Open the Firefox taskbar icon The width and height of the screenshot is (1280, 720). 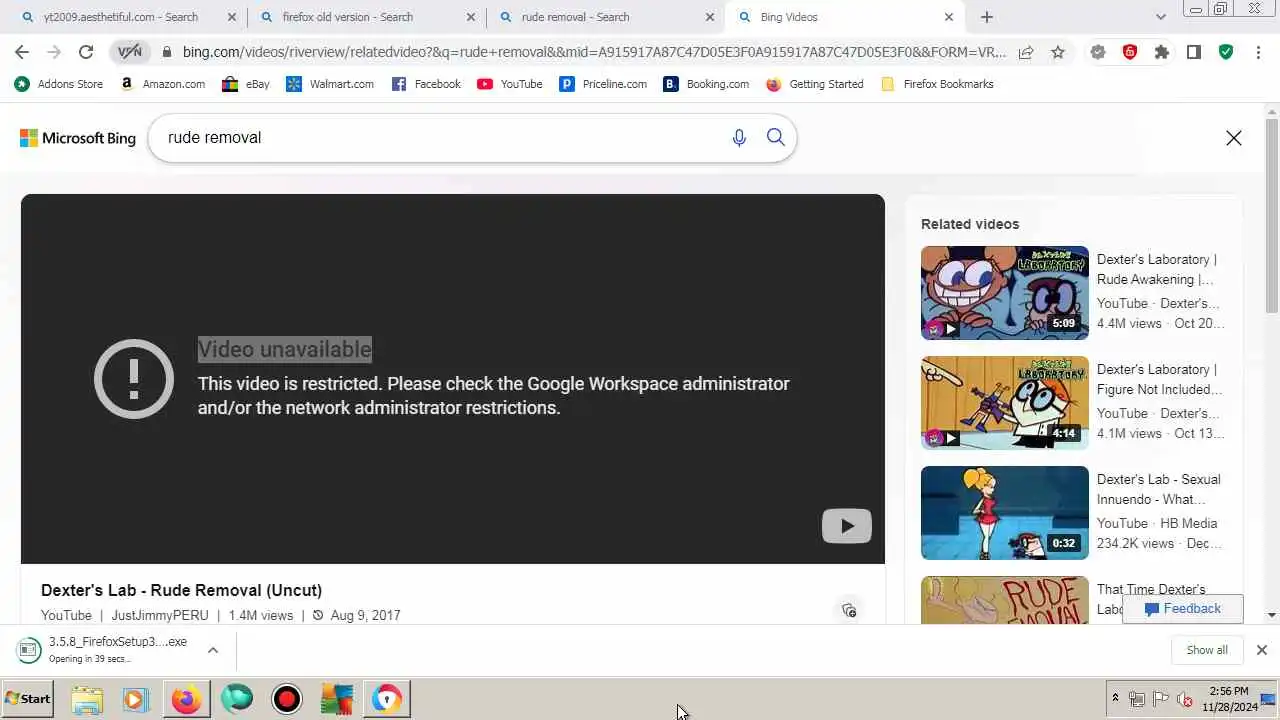[186, 699]
